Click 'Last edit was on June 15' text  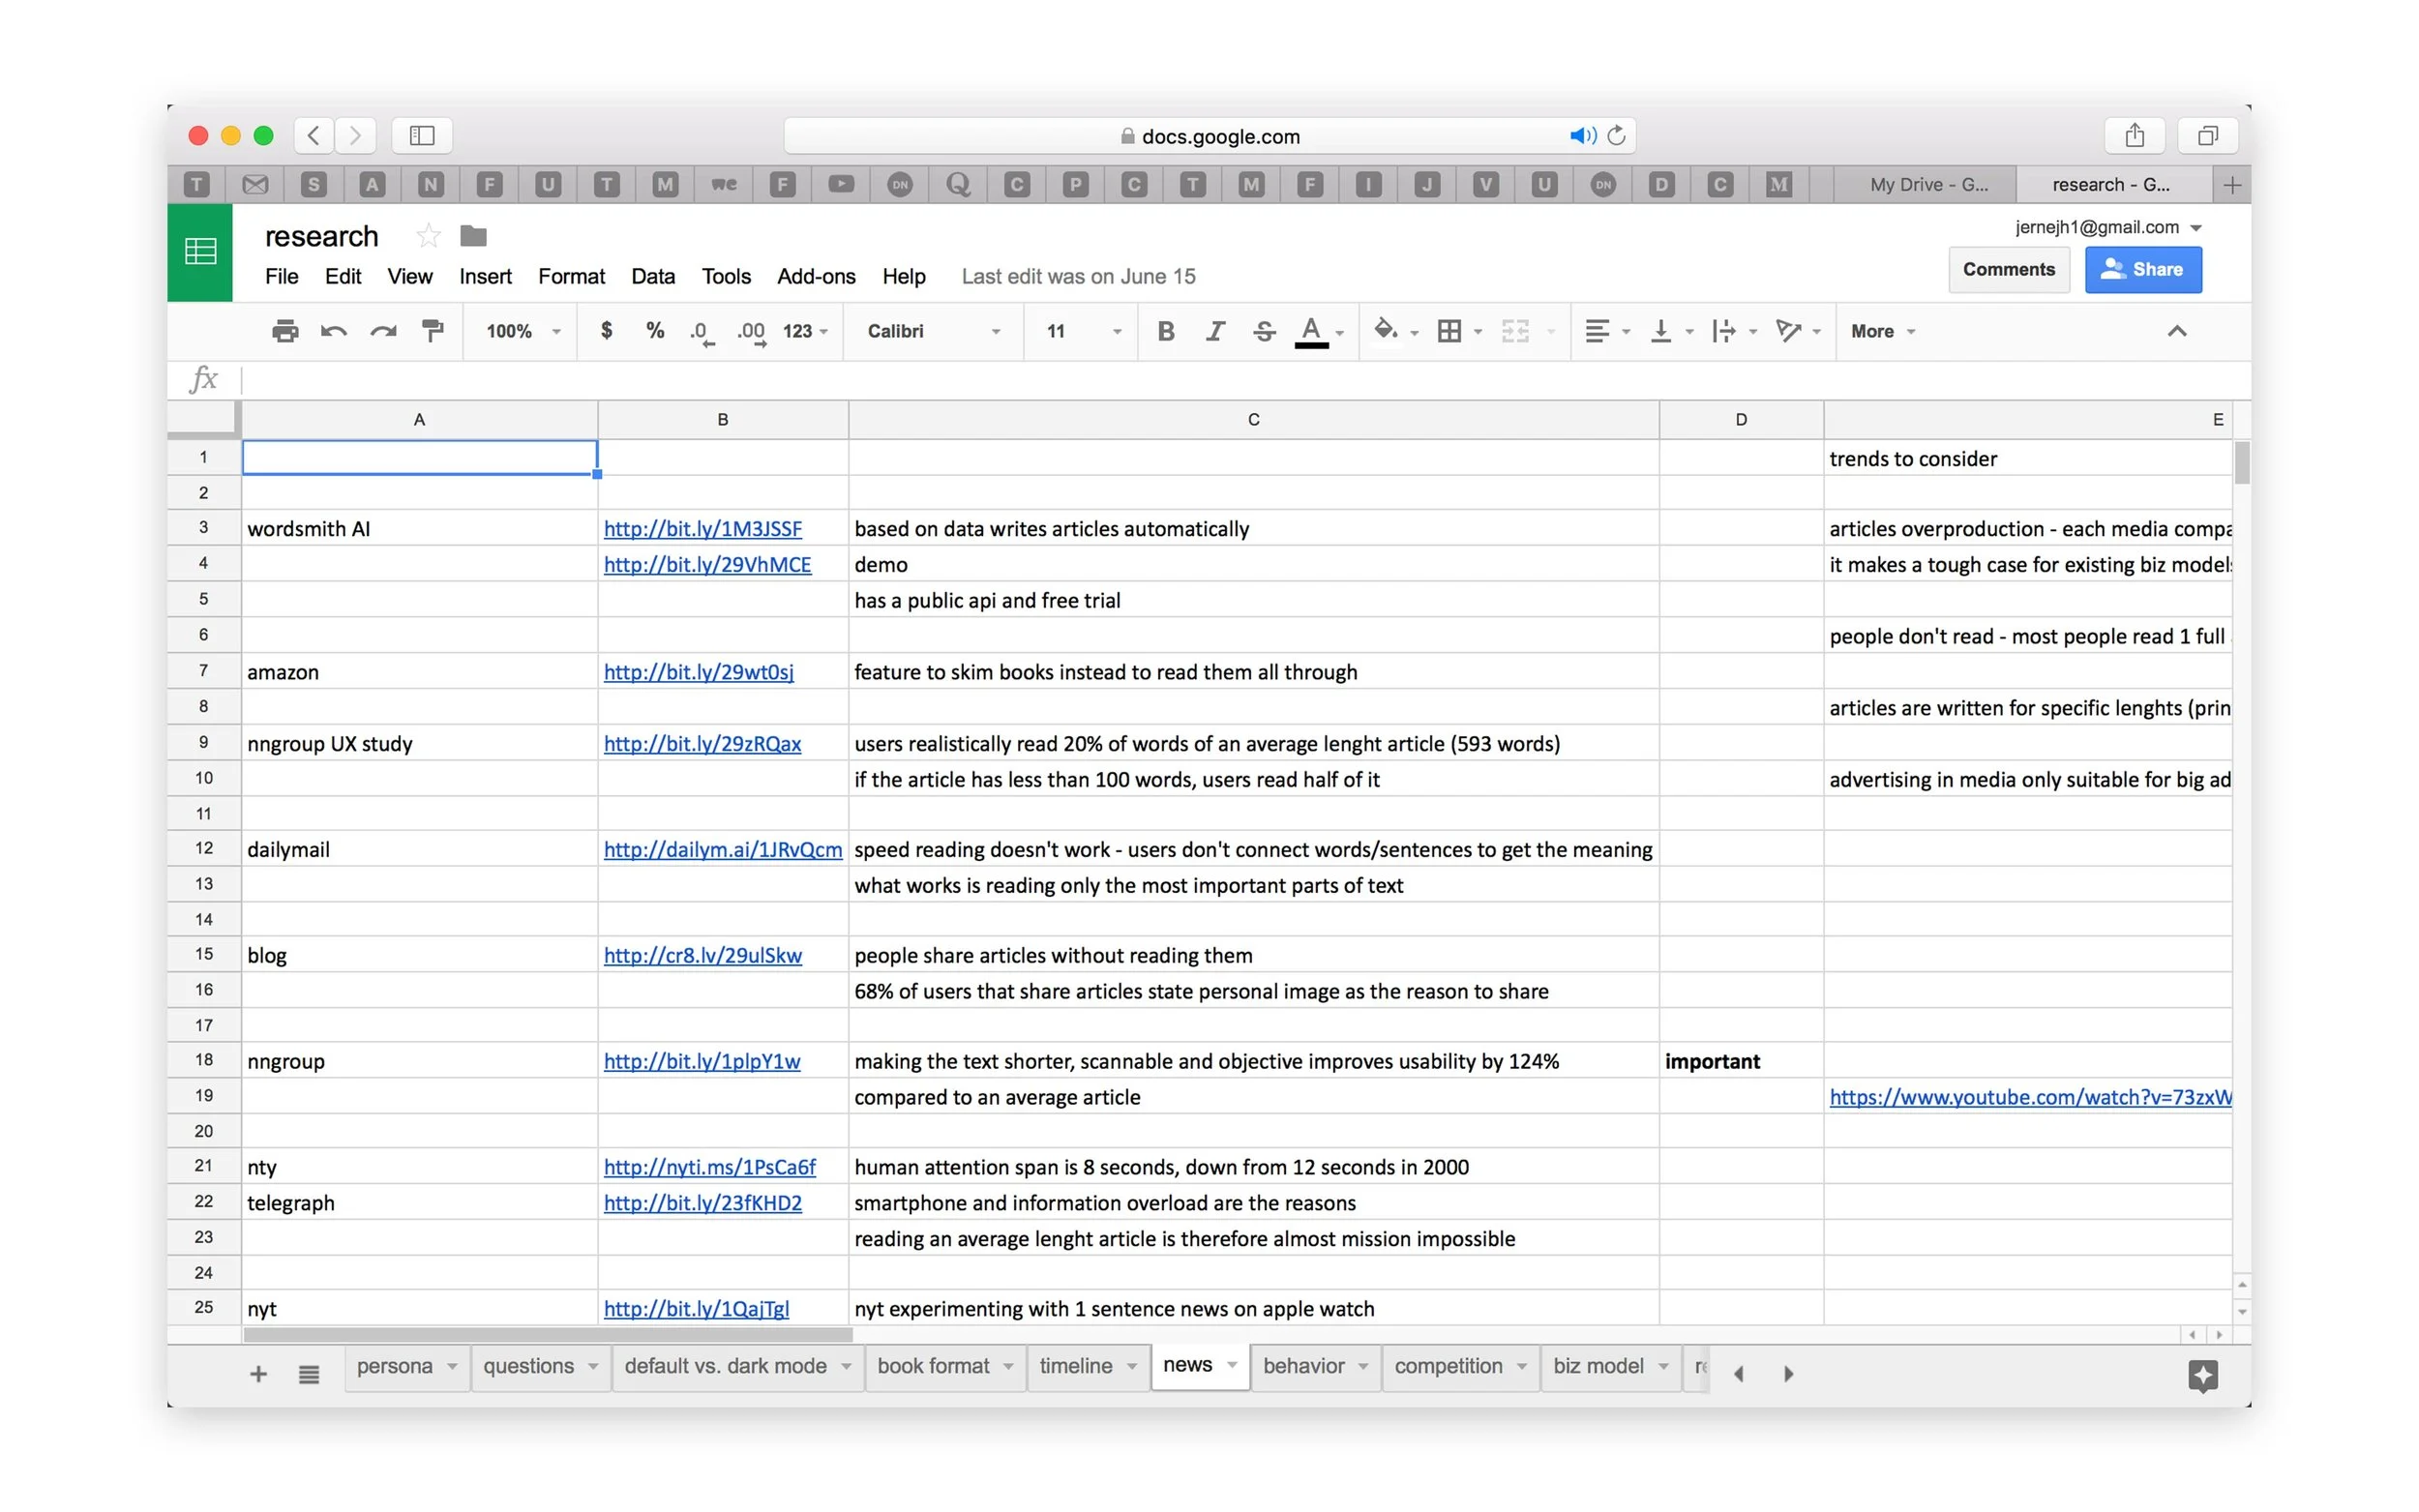tap(1078, 276)
